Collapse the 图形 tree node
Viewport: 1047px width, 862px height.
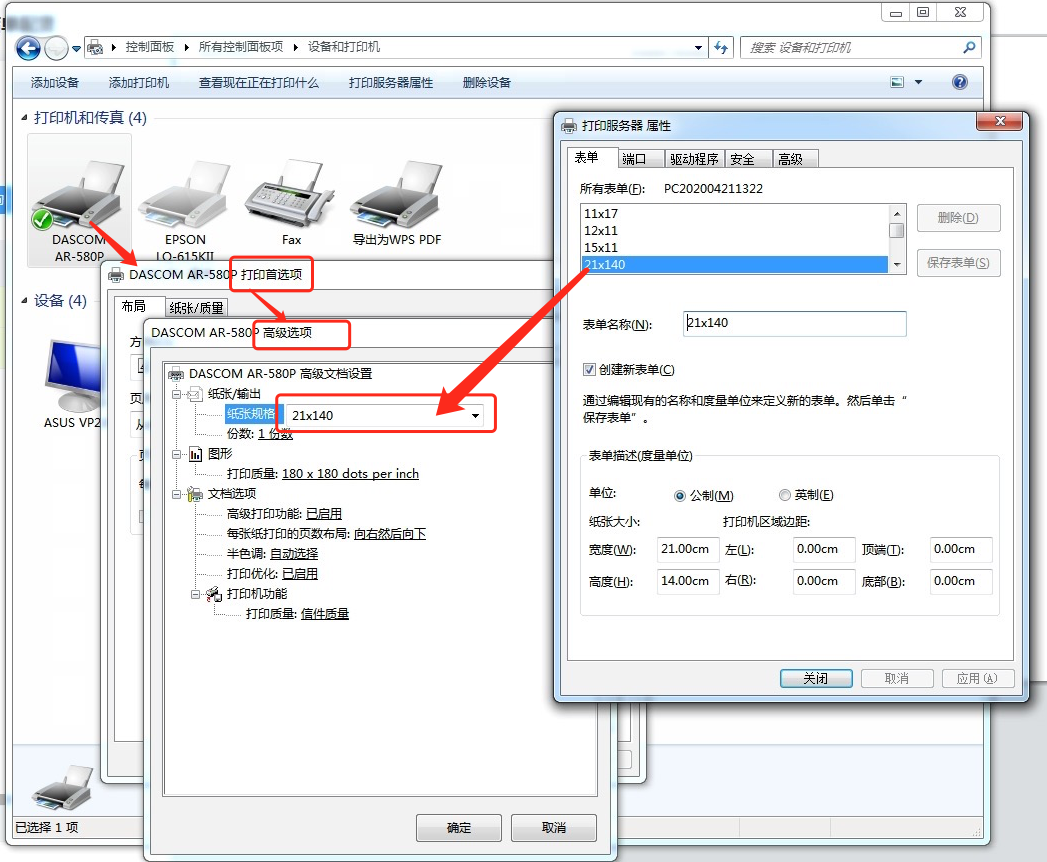pyautogui.click(x=176, y=454)
